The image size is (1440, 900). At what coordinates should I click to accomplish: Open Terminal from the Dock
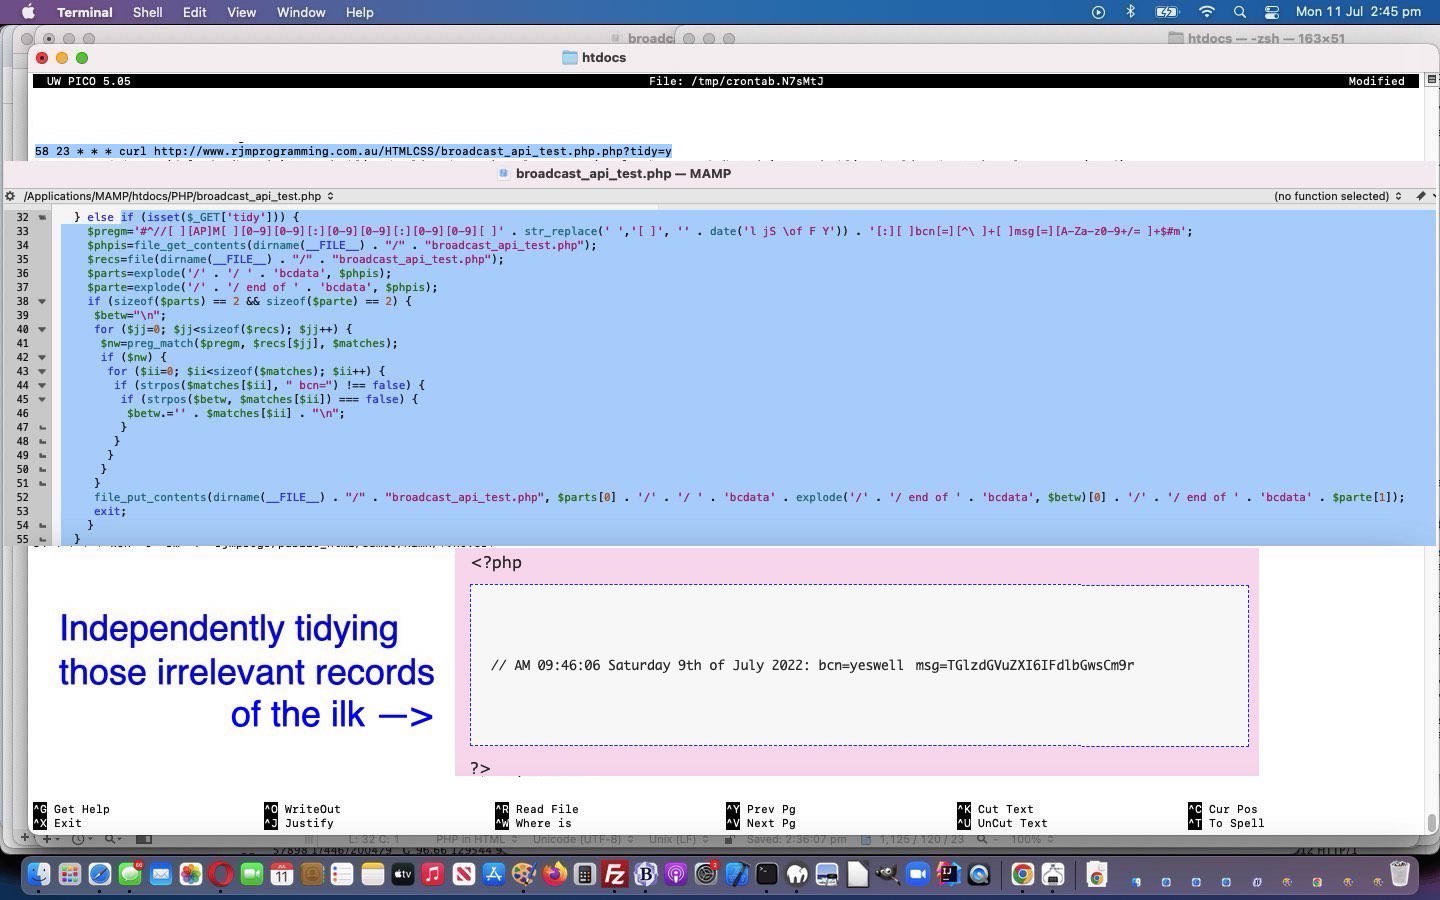(x=767, y=874)
